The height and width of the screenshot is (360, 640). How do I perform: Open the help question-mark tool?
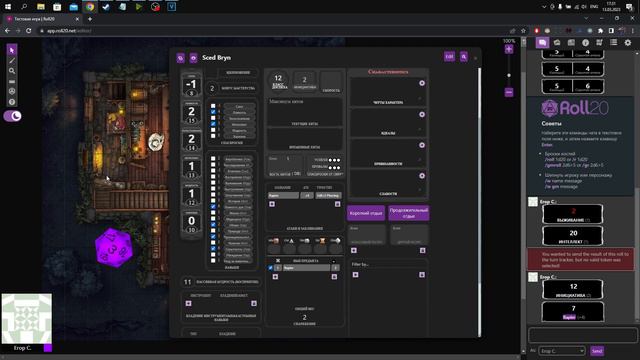(x=12, y=102)
